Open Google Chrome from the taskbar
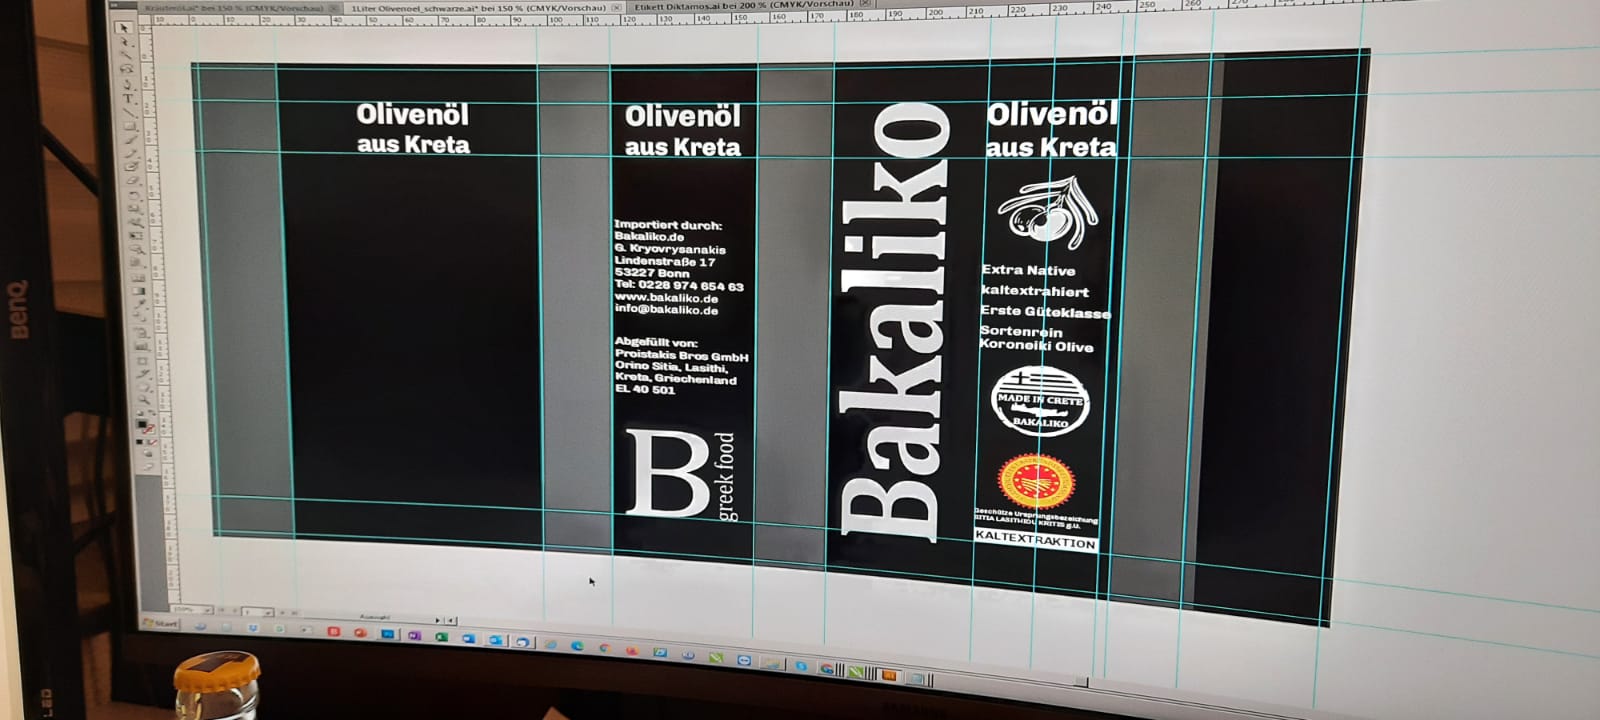Viewport: 1600px width, 720px height. 605,648
